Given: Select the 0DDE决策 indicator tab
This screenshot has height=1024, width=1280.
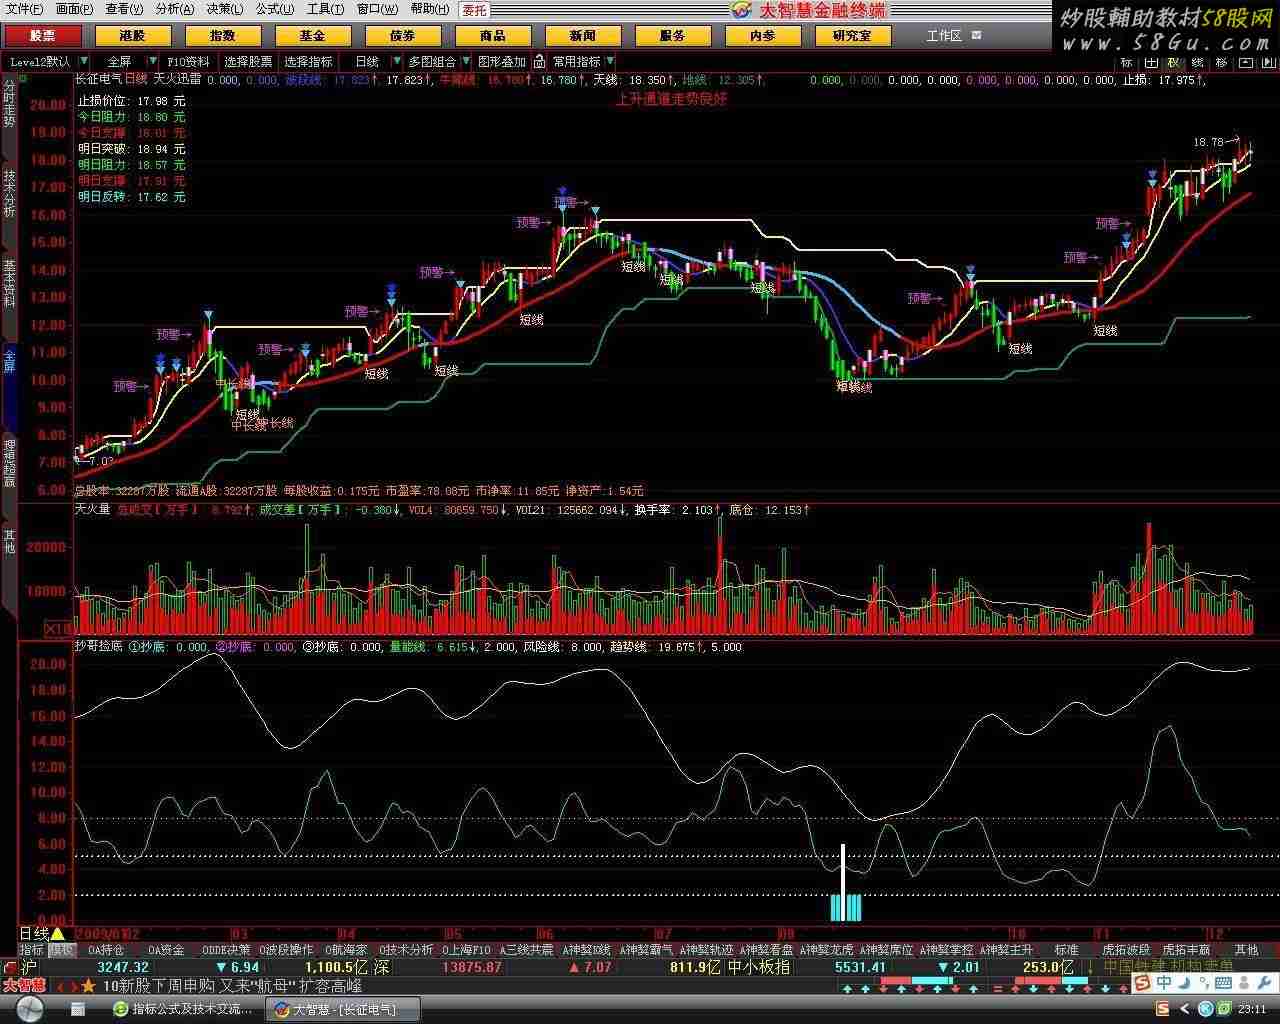Looking at the screenshot, I should (x=226, y=949).
